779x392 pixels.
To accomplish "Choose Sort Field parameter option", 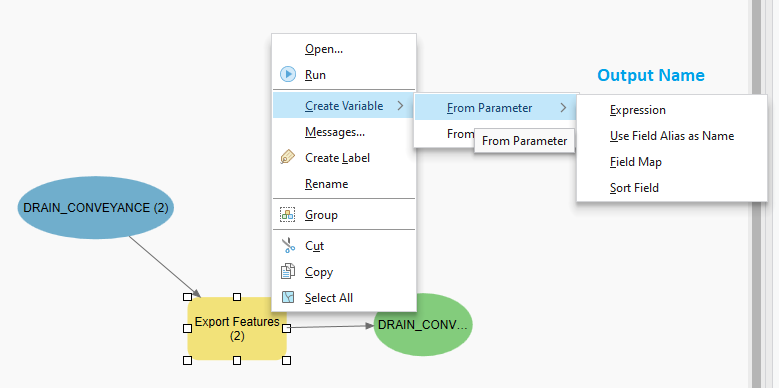I will click(x=672, y=187).
